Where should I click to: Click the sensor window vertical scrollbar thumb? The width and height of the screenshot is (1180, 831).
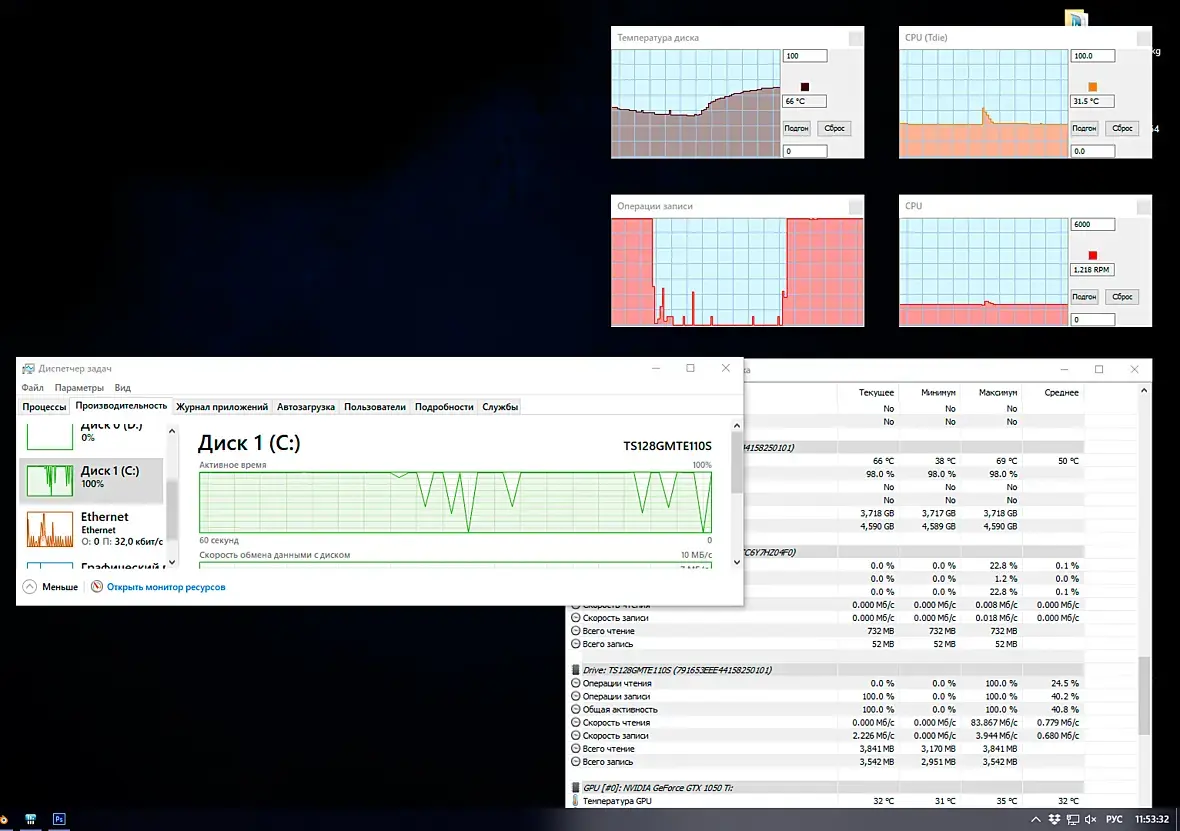pyautogui.click(x=1144, y=696)
